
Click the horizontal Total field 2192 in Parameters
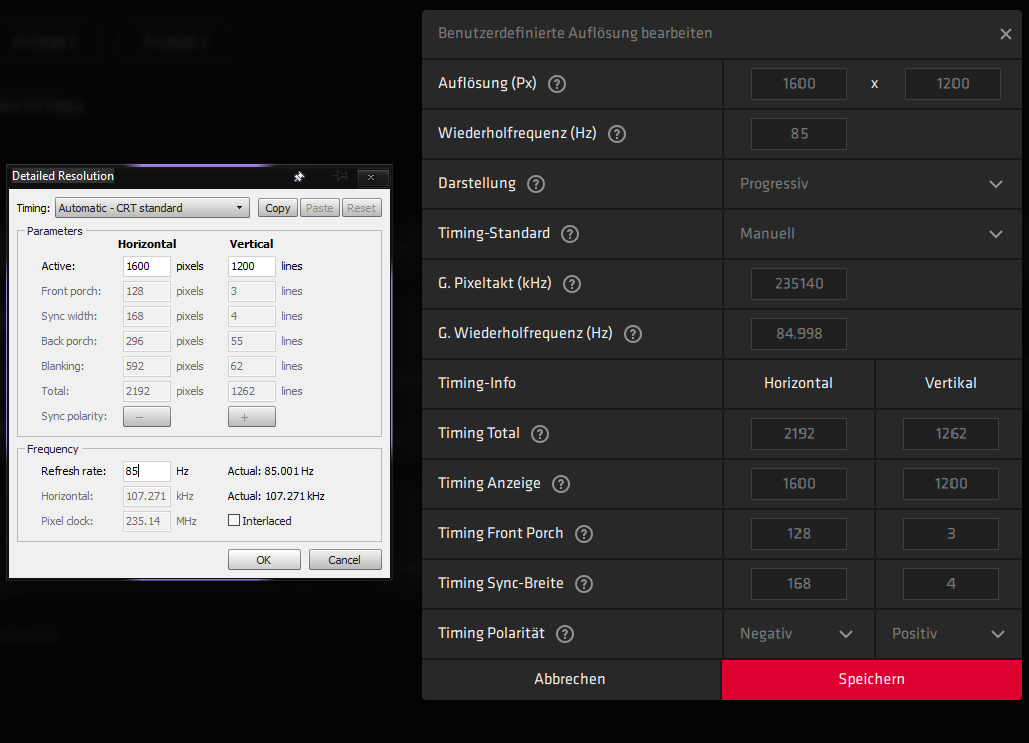pos(147,391)
